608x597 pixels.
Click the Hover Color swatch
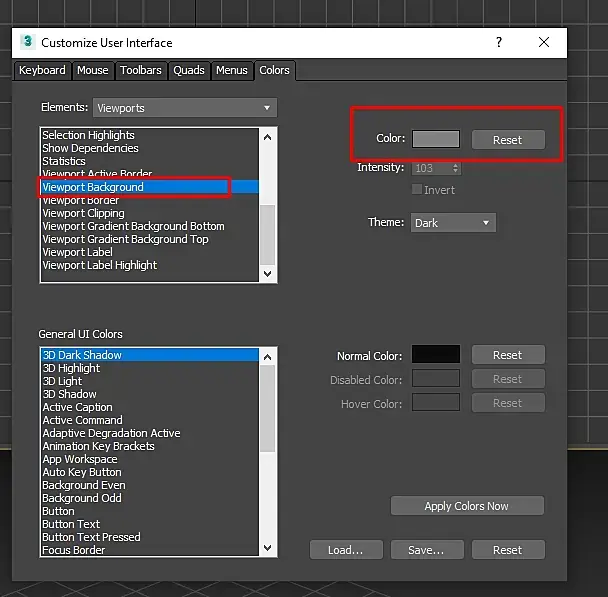(x=436, y=403)
